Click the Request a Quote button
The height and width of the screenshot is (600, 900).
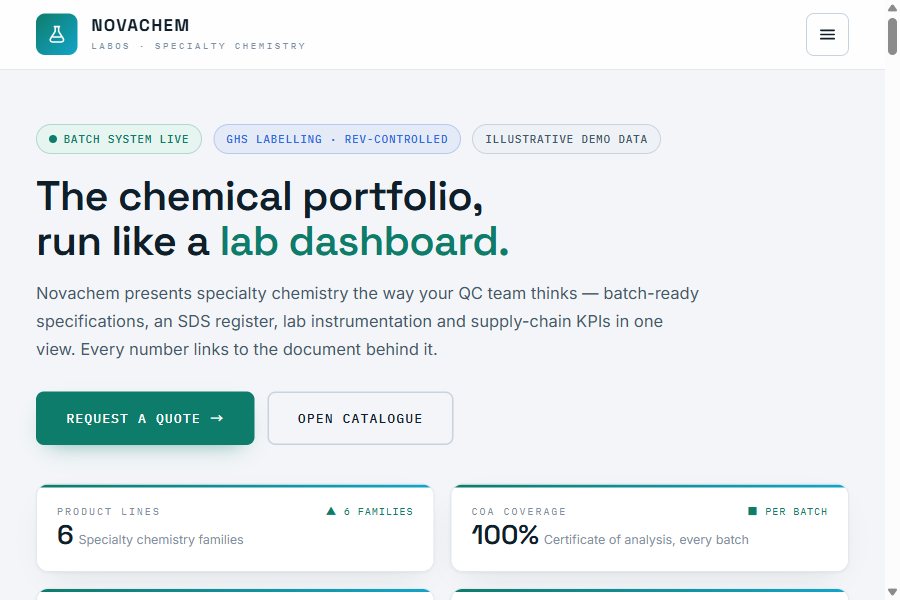(145, 418)
